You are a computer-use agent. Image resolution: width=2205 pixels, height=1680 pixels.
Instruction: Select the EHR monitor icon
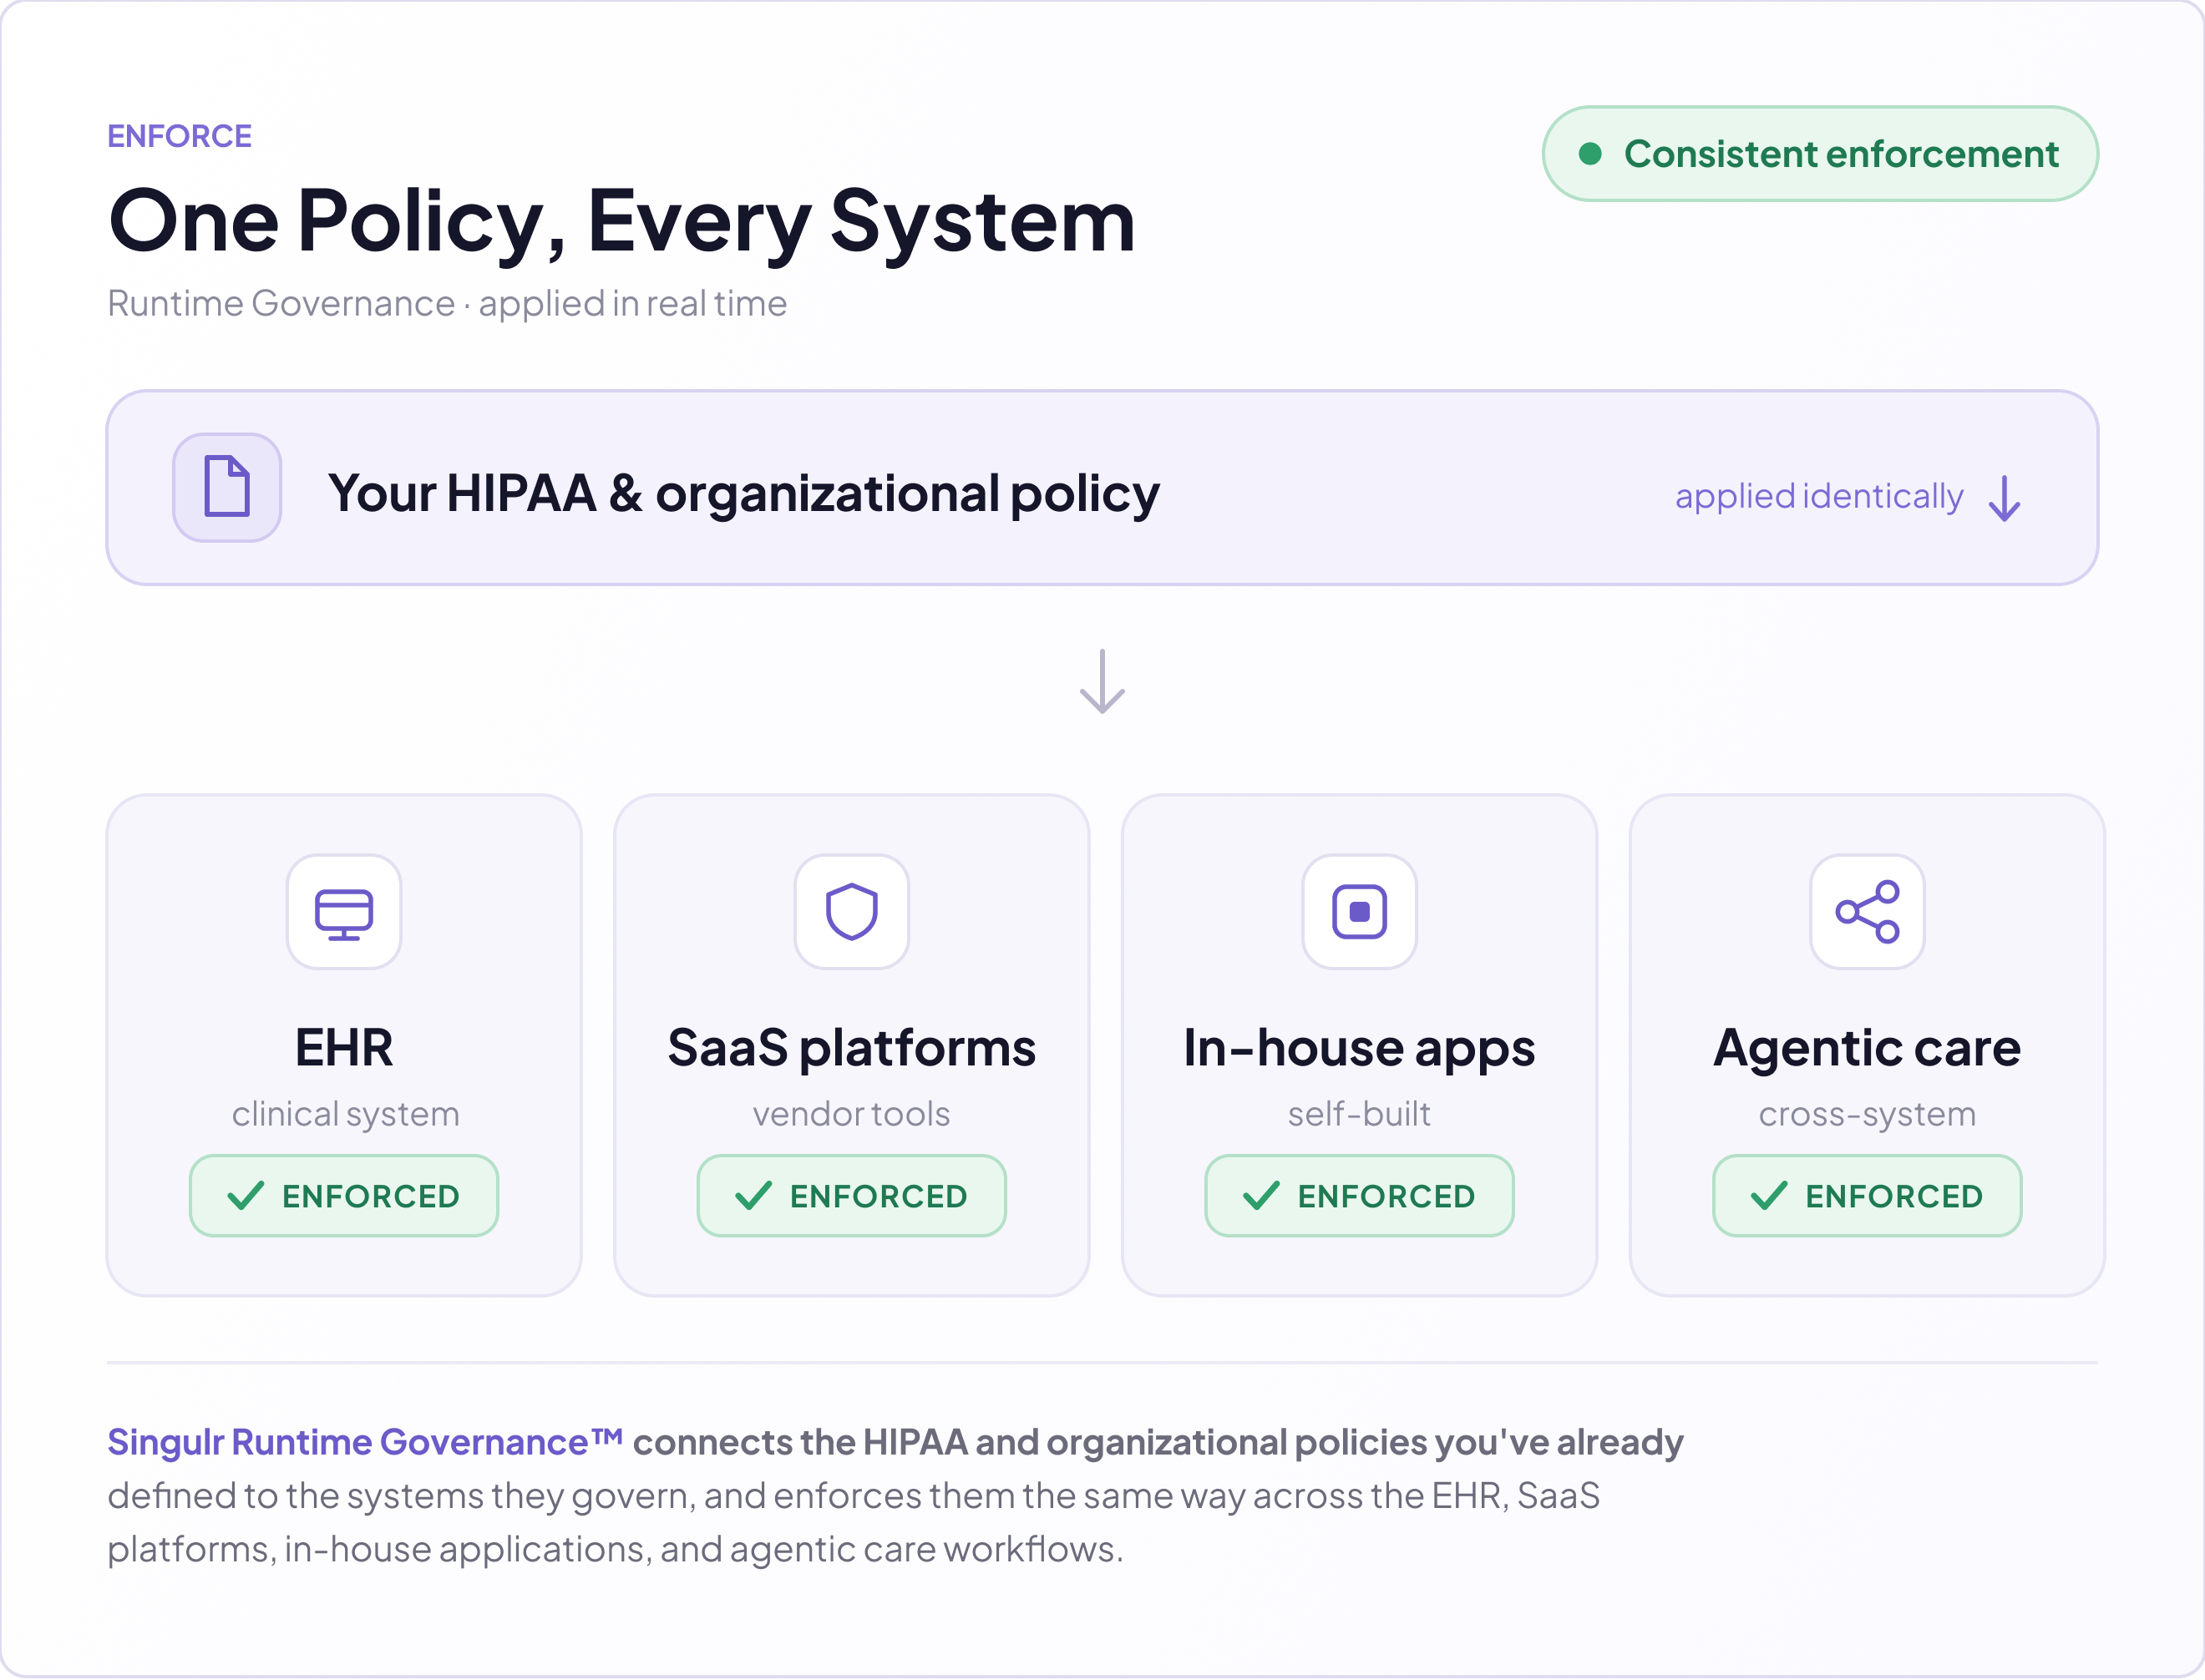click(344, 912)
